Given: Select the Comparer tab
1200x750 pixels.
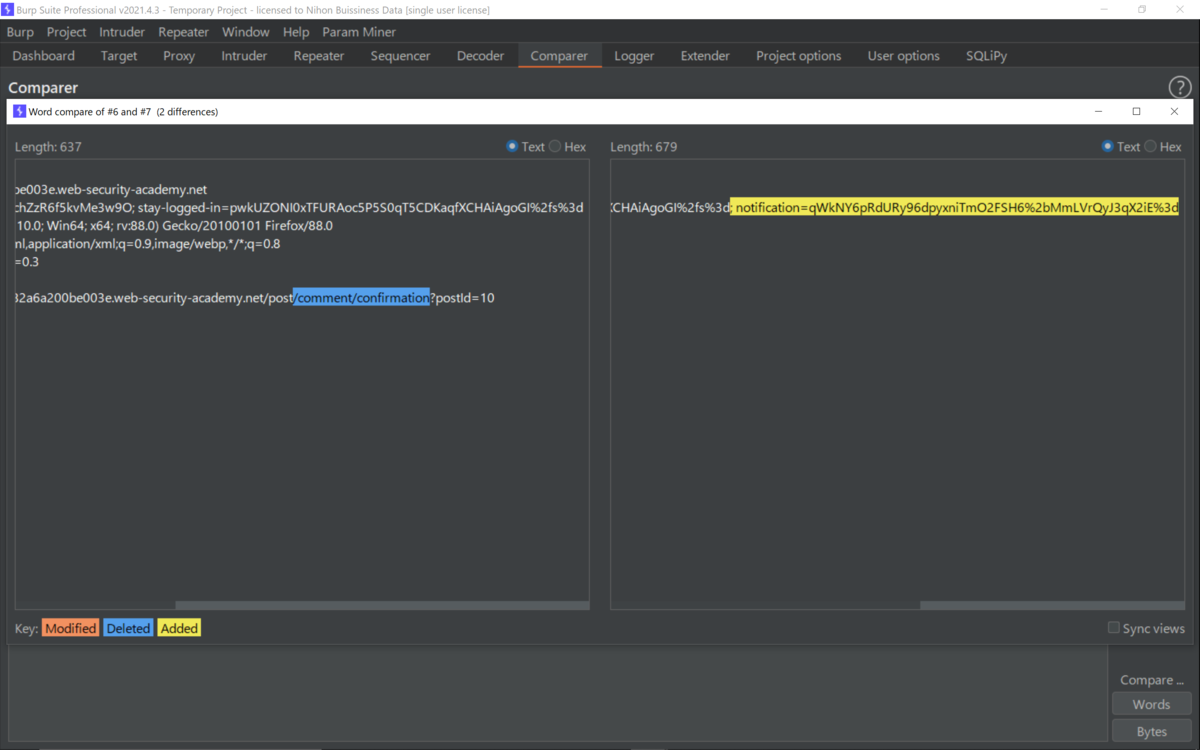Looking at the screenshot, I should click(559, 56).
